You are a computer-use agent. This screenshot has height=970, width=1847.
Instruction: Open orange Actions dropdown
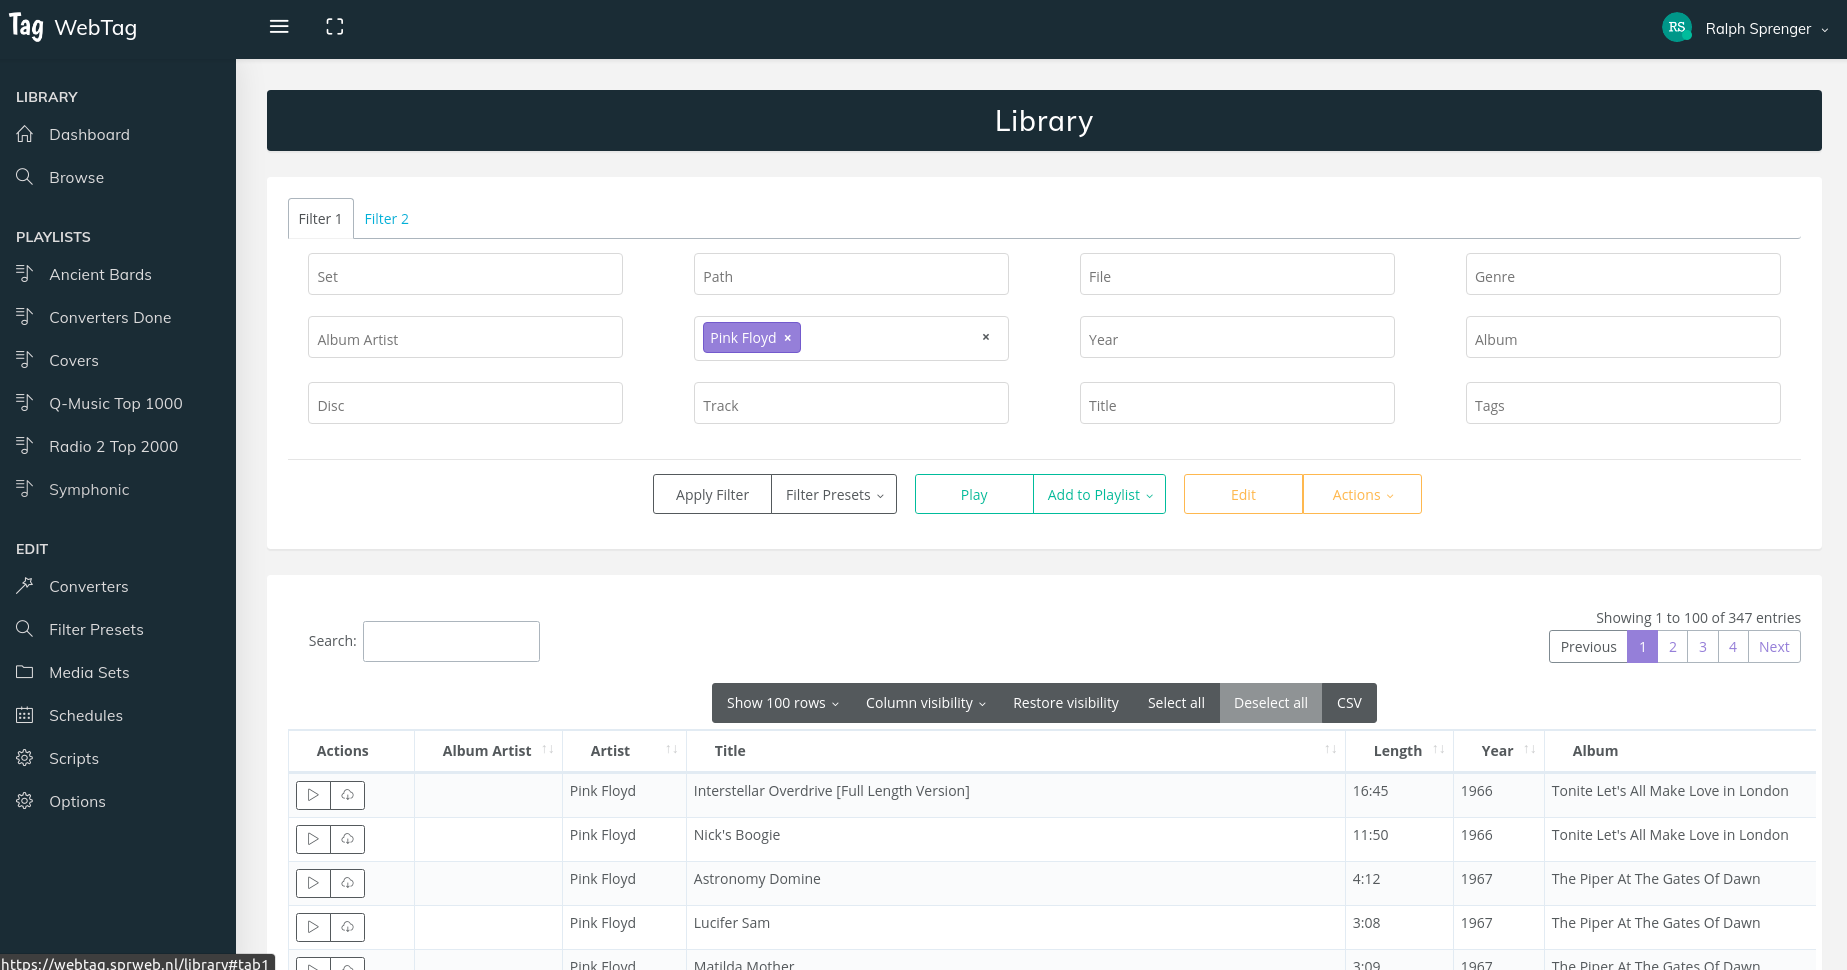(x=1362, y=494)
